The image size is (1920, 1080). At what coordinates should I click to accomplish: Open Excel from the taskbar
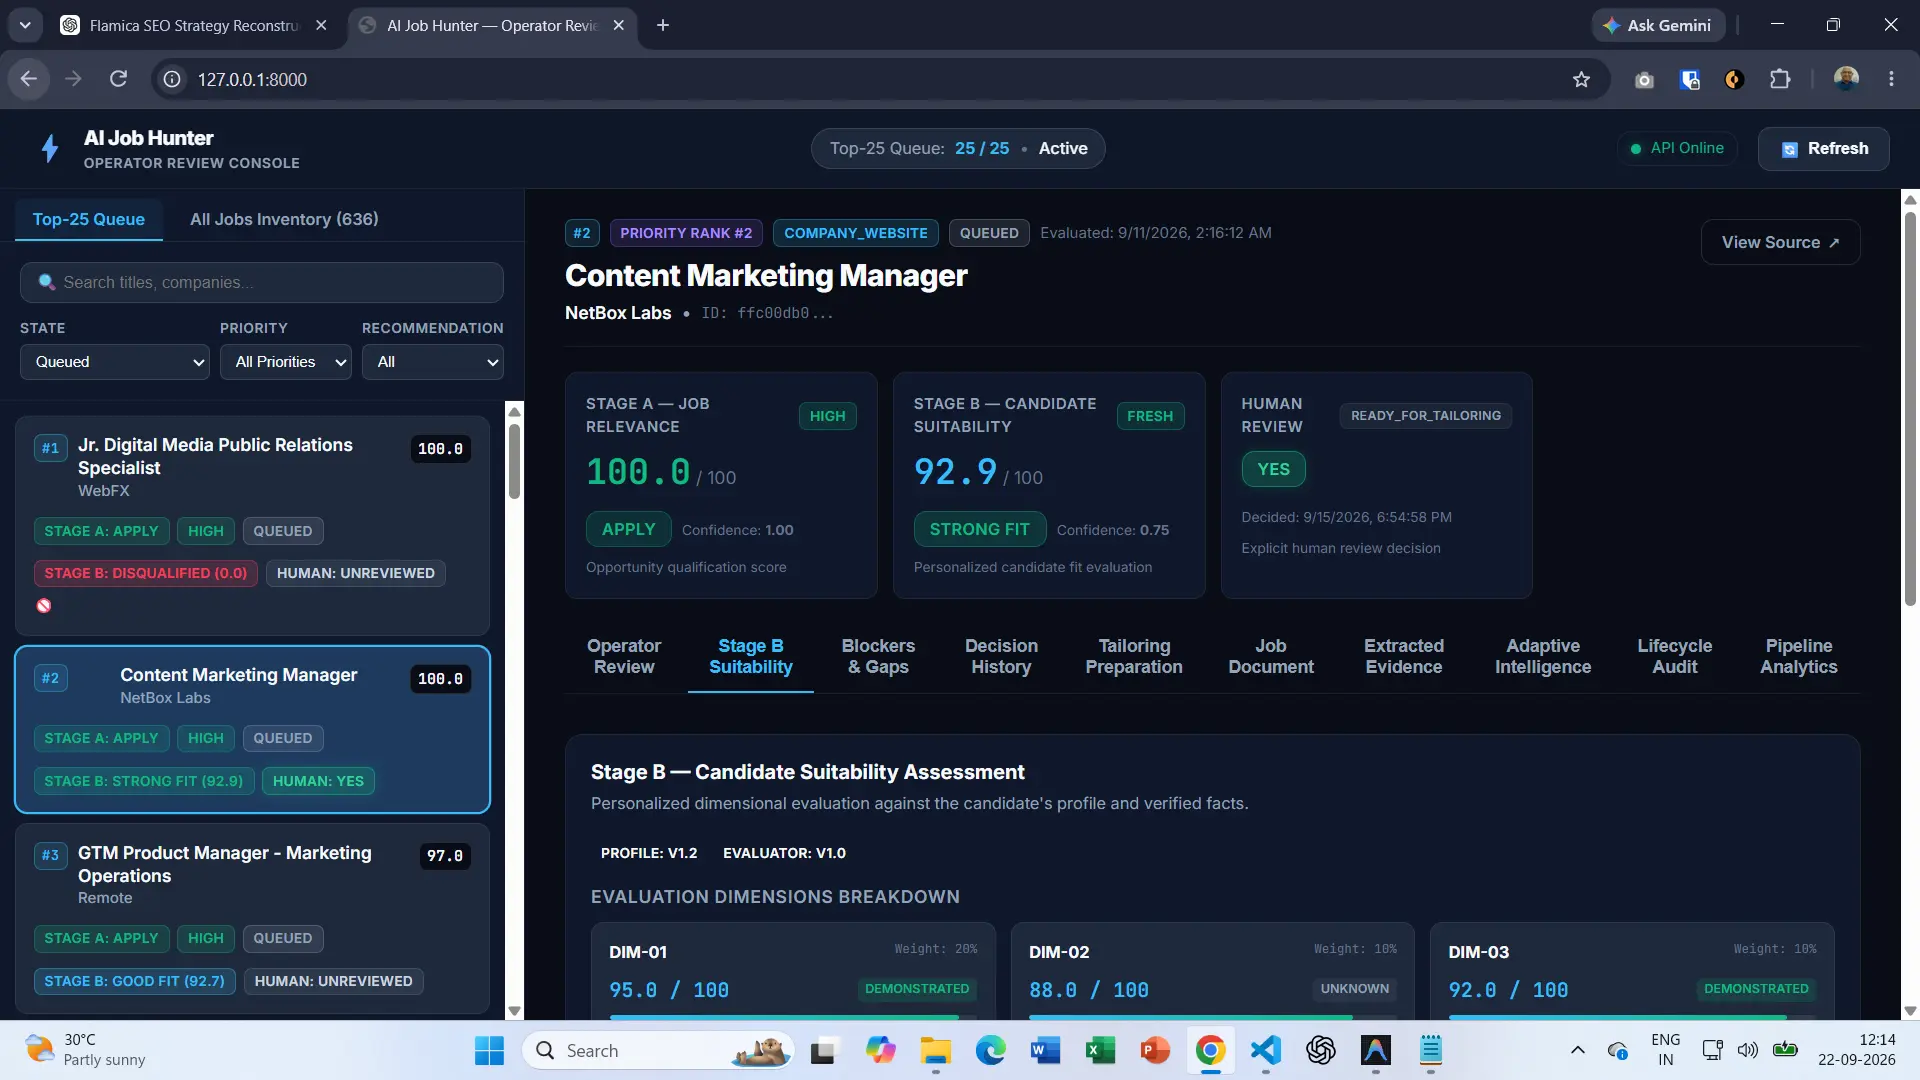click(x=1100, y=1051)
